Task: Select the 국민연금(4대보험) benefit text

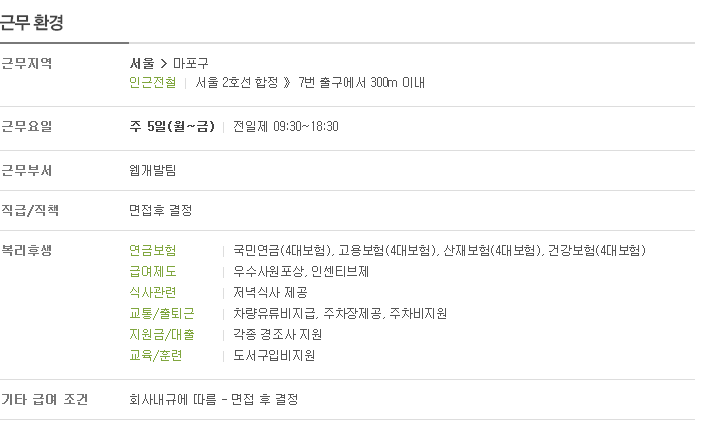Action: click(283, 250)
